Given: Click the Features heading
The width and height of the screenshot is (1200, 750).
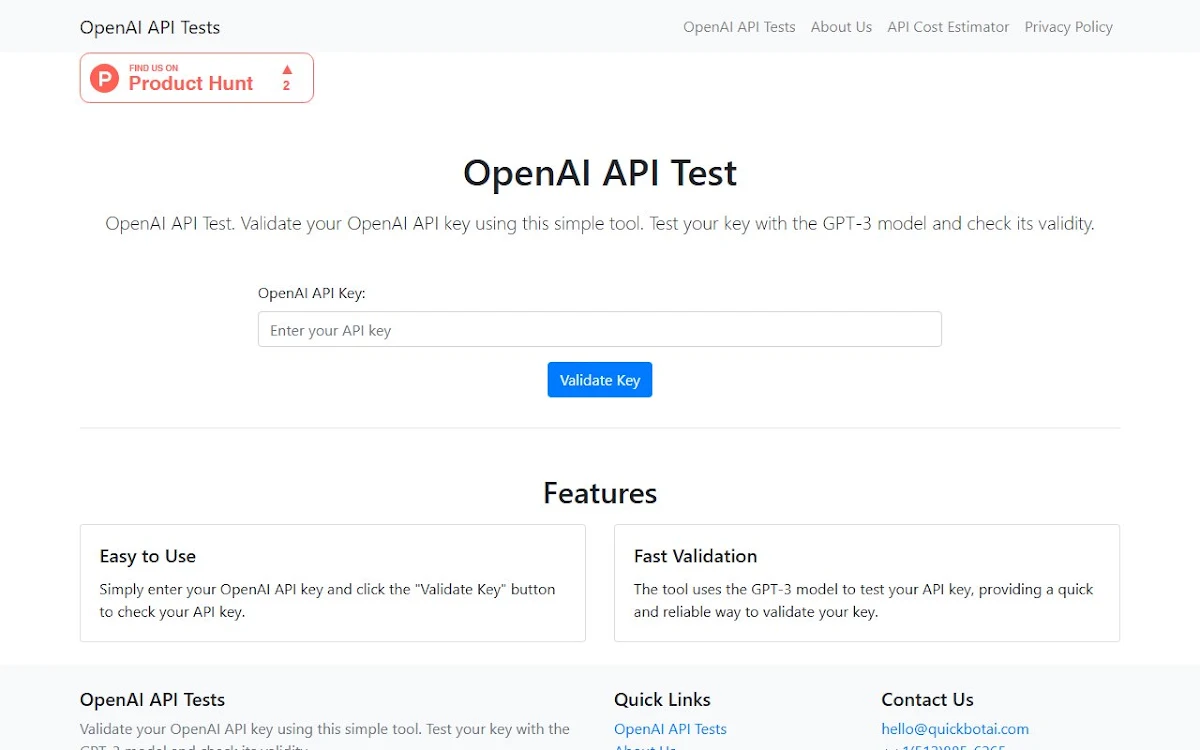Looking at the screenshot, I should (600, 493).
